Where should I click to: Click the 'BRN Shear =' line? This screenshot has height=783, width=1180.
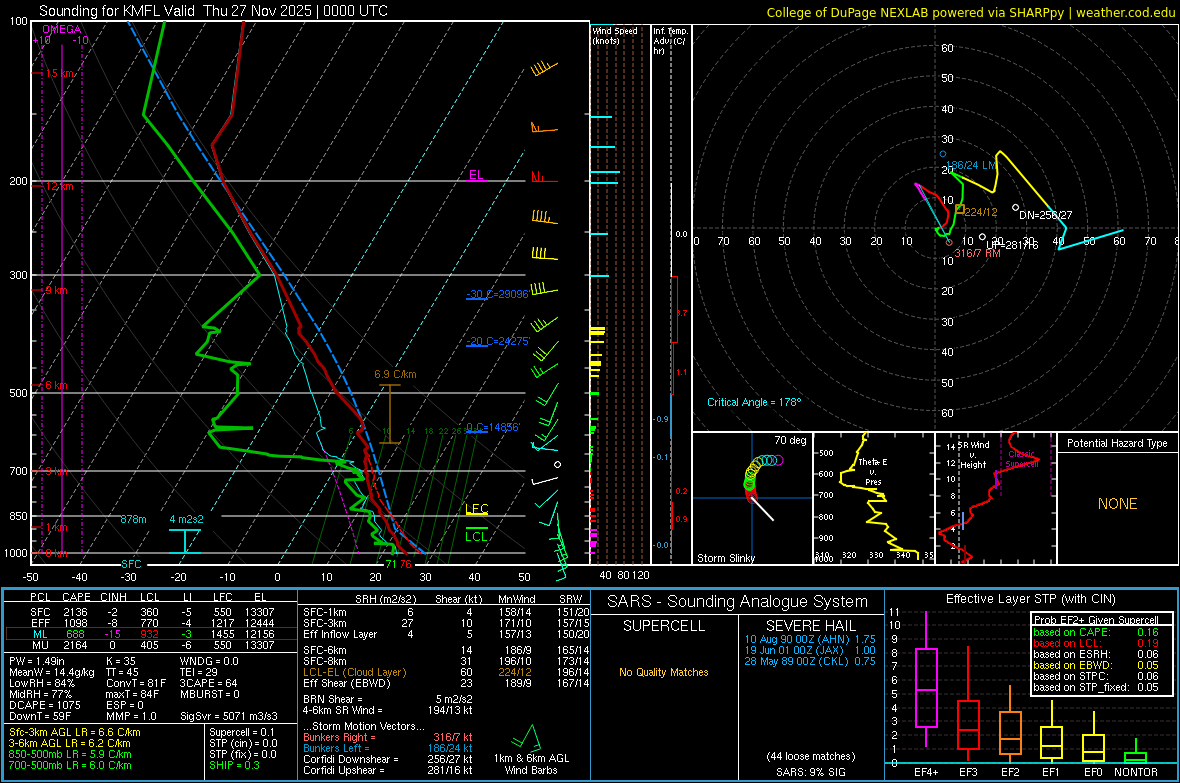pos(388,699)
